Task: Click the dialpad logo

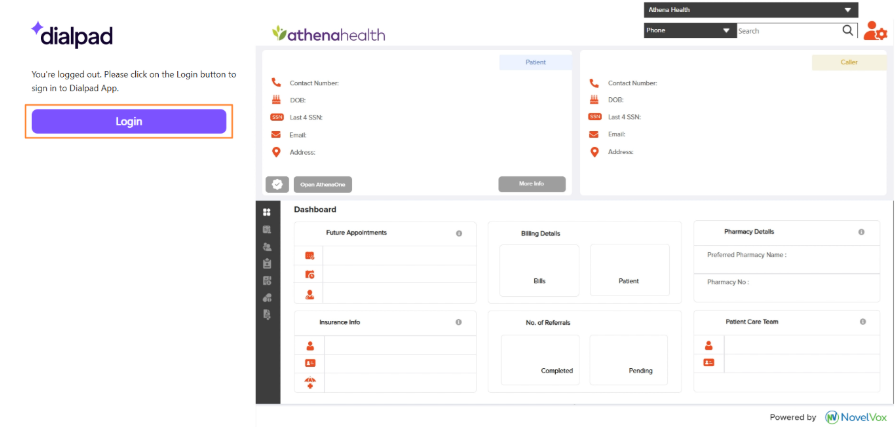Action: pos(72,34)
